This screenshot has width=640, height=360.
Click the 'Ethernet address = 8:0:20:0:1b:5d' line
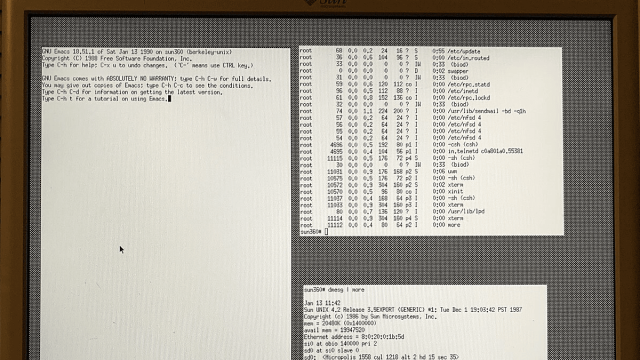coord(354,337)
